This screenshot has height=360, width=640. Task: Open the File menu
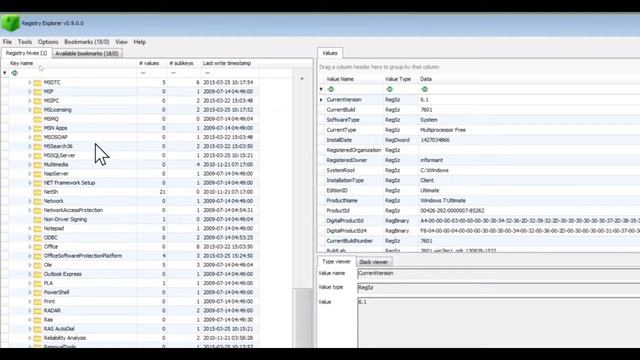coord(7,42)
